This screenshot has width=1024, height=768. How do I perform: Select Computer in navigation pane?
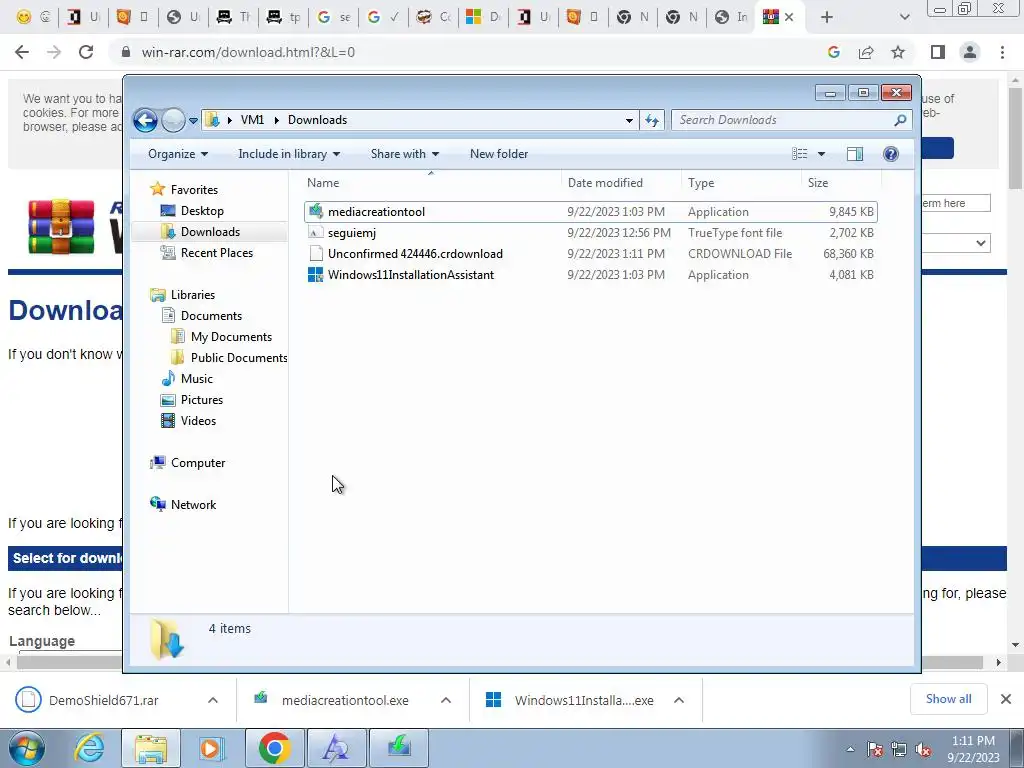(197, 462)
